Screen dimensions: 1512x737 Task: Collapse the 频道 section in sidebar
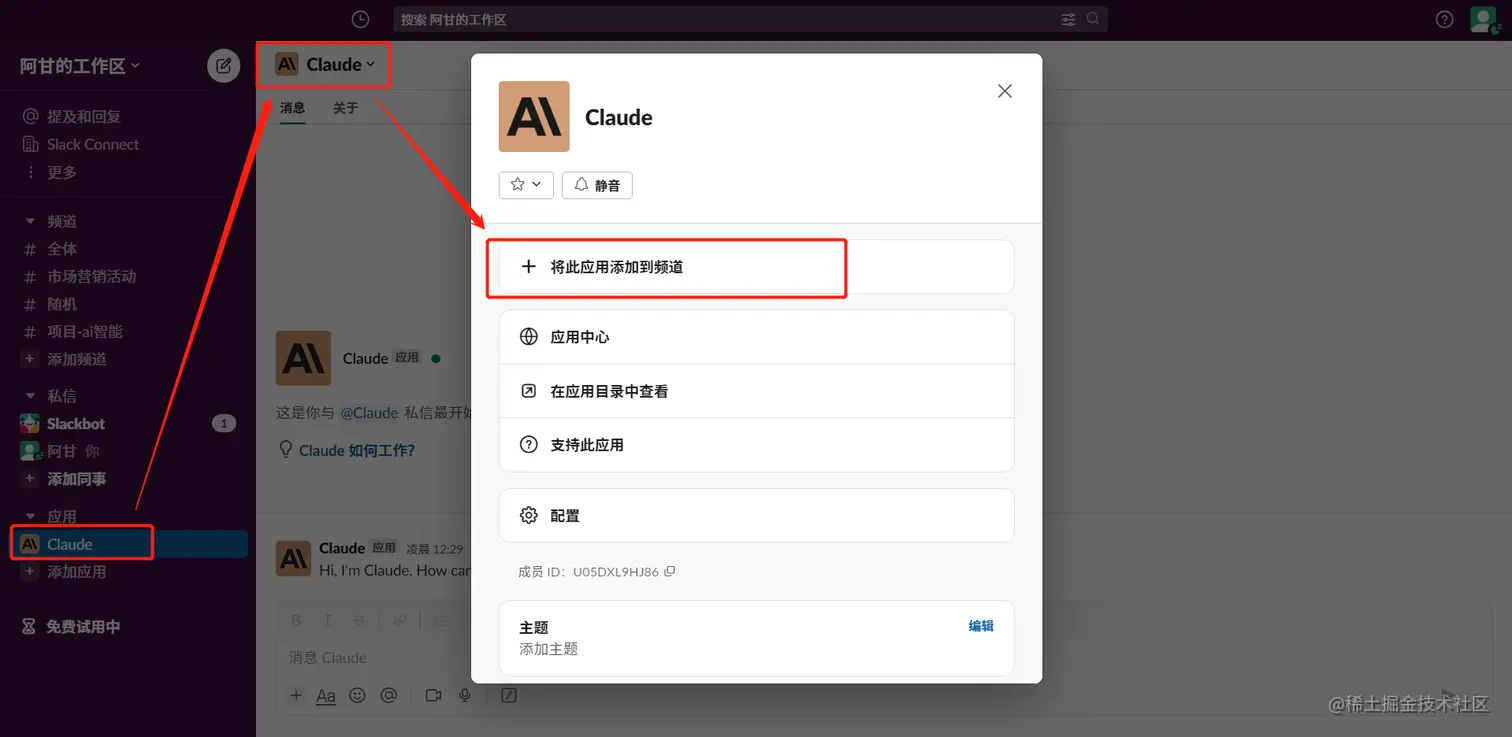pos(30,221)
